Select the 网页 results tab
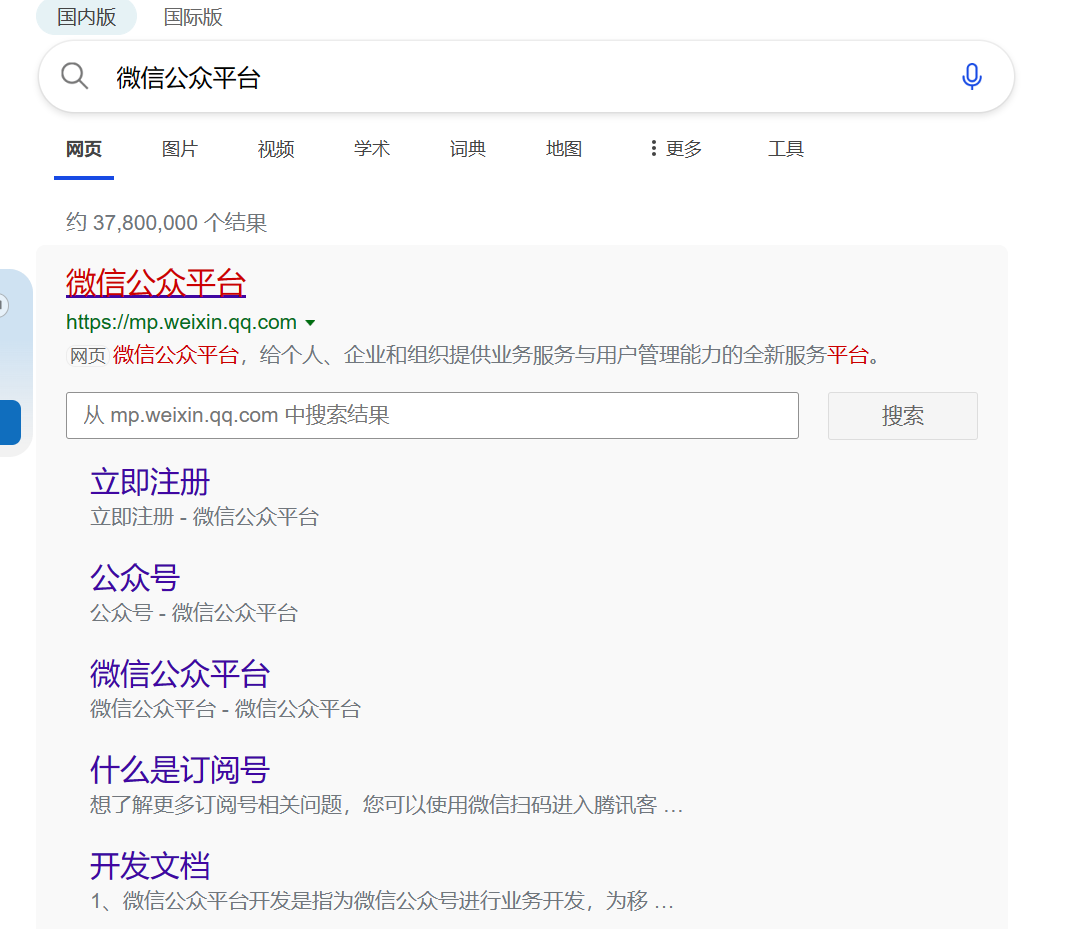 84,149
